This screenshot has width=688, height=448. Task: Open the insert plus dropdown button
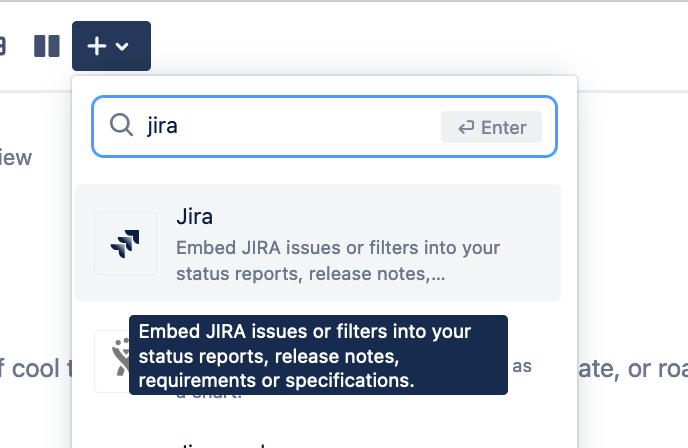[x=111, y=46]
